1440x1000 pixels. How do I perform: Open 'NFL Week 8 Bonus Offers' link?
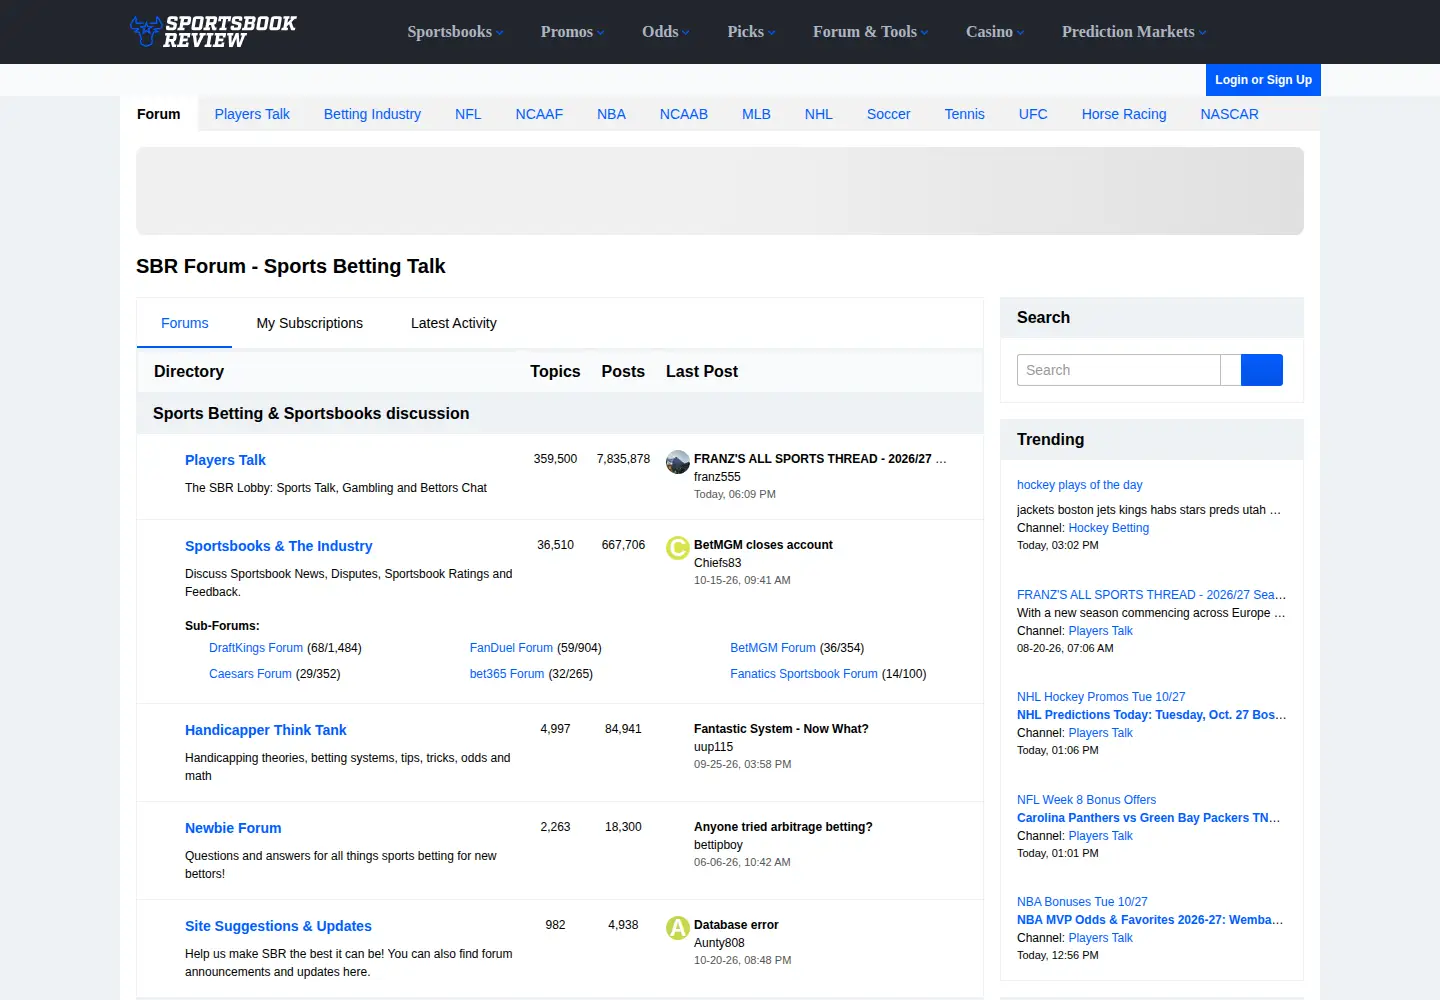pyautogui.click(x=1086, y=800)
